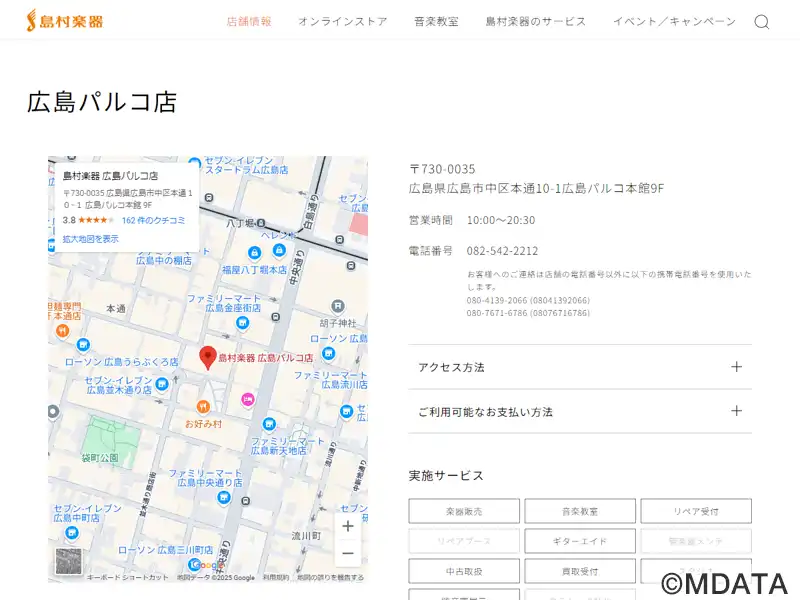The image size is (800, 600).
Task: Click the 胡子神社 shrine marker icon
Action: pyautogui.click(x=337, y=307)
